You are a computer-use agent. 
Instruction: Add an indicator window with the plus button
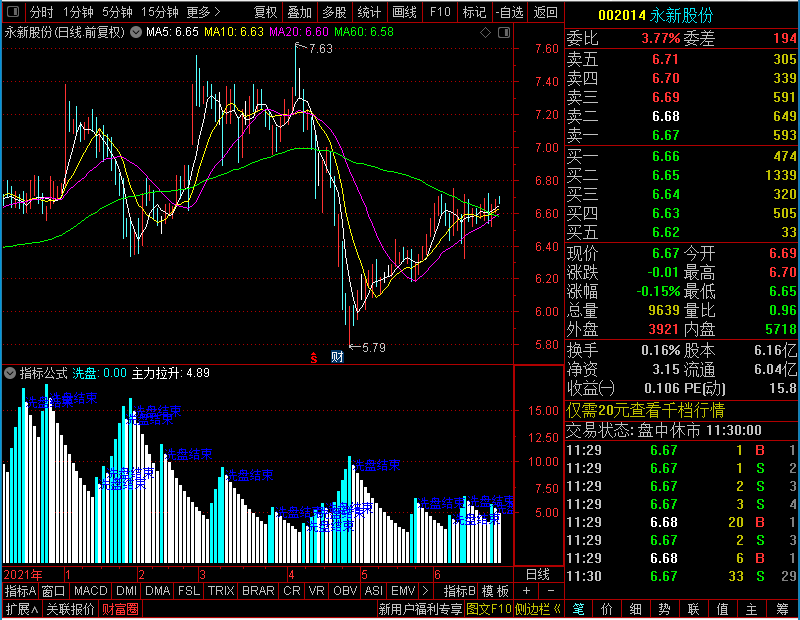(x=527, y=591)
